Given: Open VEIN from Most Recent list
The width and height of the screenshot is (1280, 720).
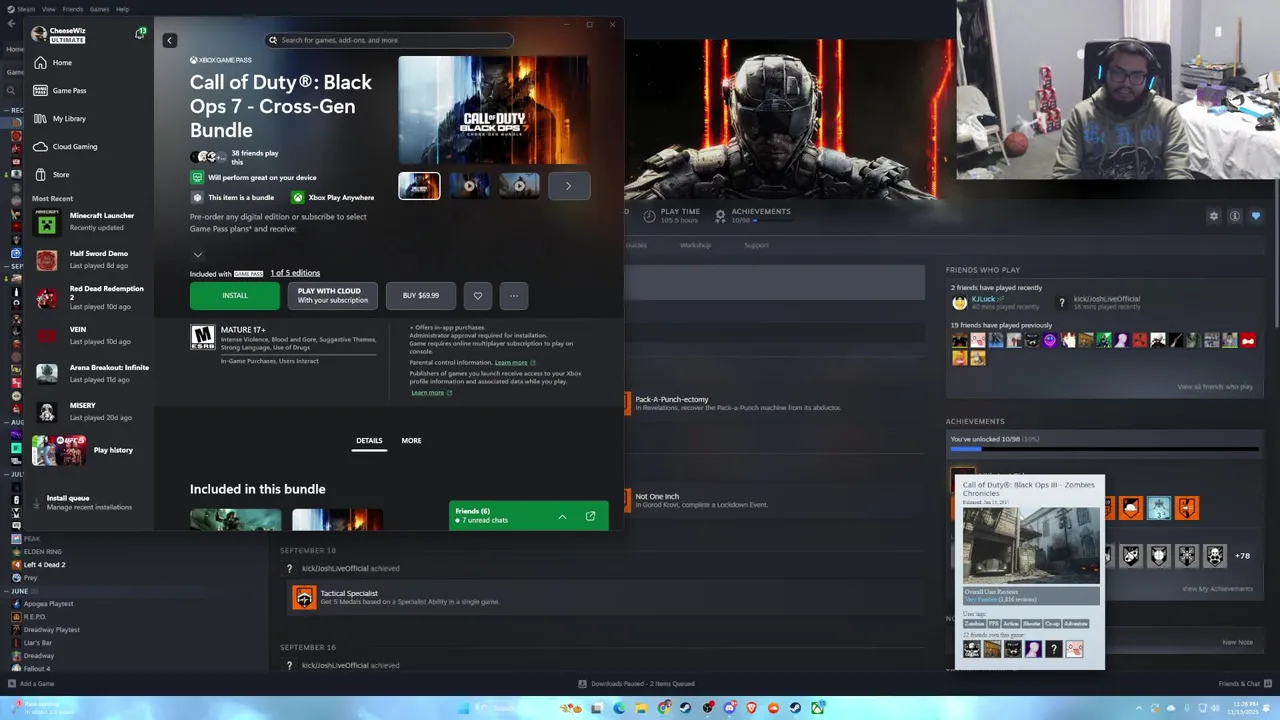Looking at the screenshot, I should point(91,335).
